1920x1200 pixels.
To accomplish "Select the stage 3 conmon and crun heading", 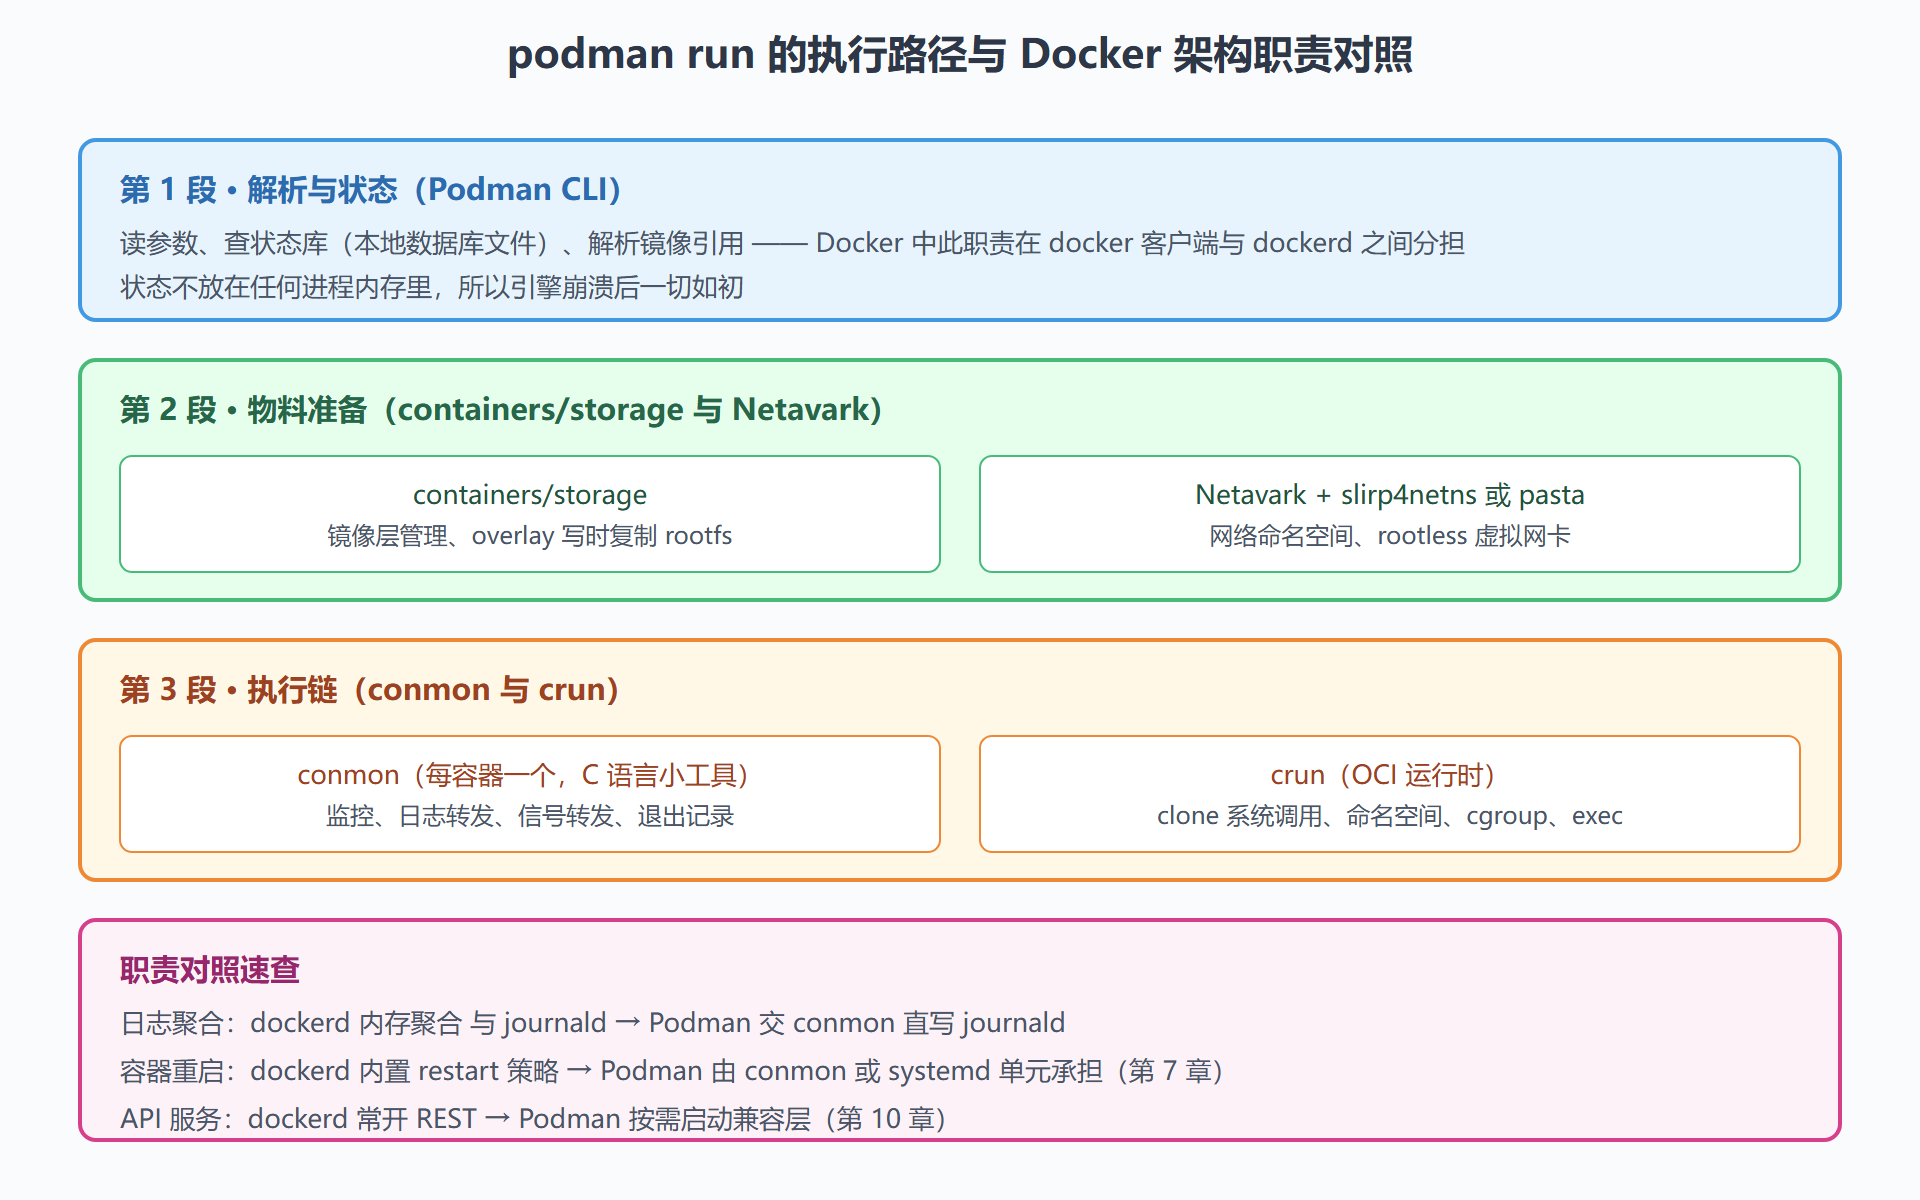I will (369, 689).
